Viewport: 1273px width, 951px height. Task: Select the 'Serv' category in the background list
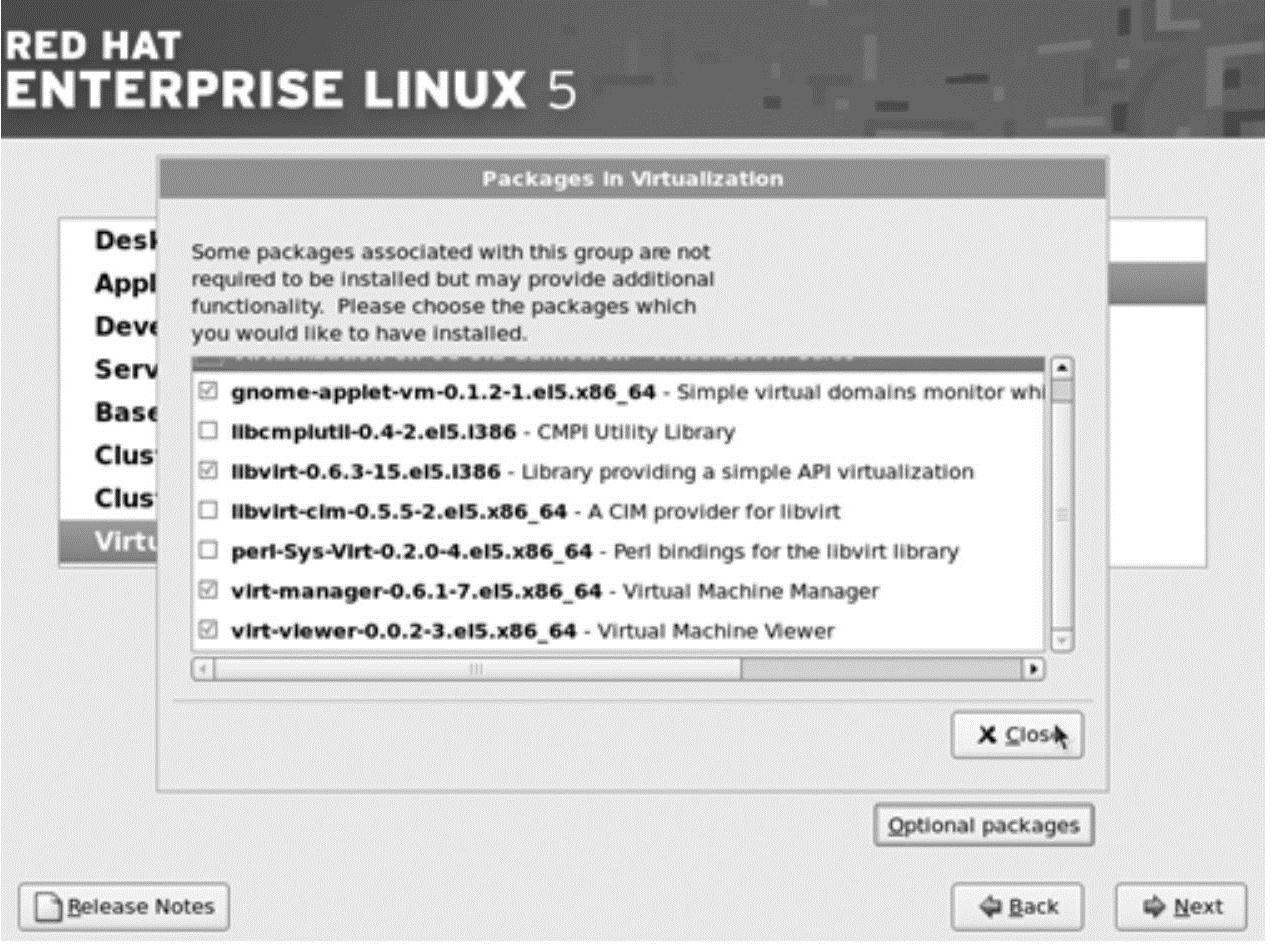coord(126,369)
